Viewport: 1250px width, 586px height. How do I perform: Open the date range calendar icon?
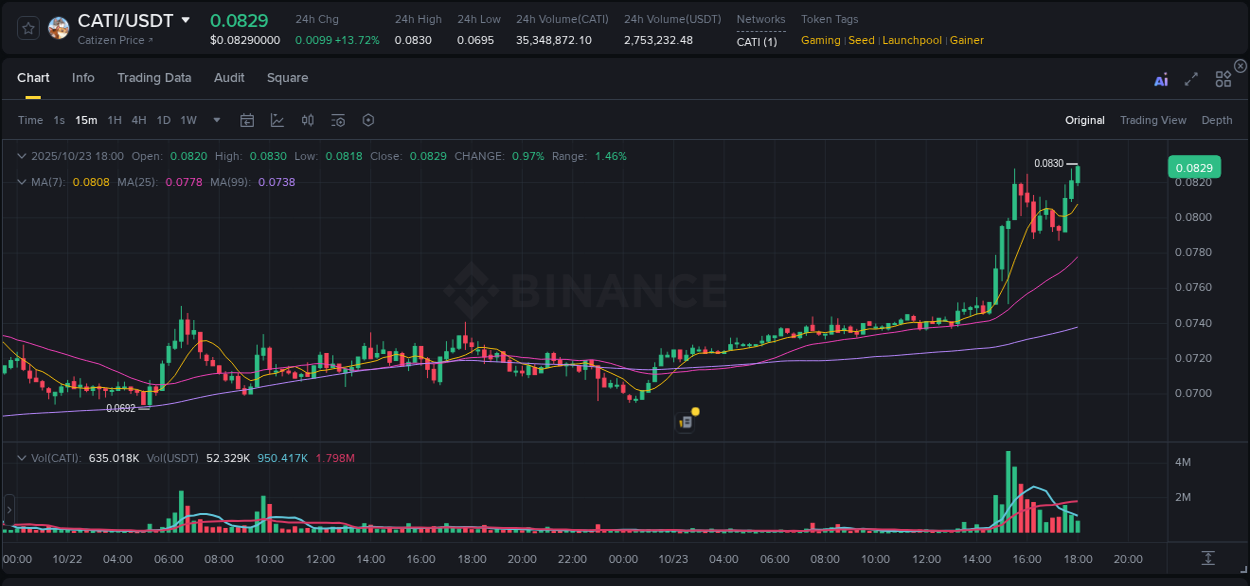[x=247, y=120]
